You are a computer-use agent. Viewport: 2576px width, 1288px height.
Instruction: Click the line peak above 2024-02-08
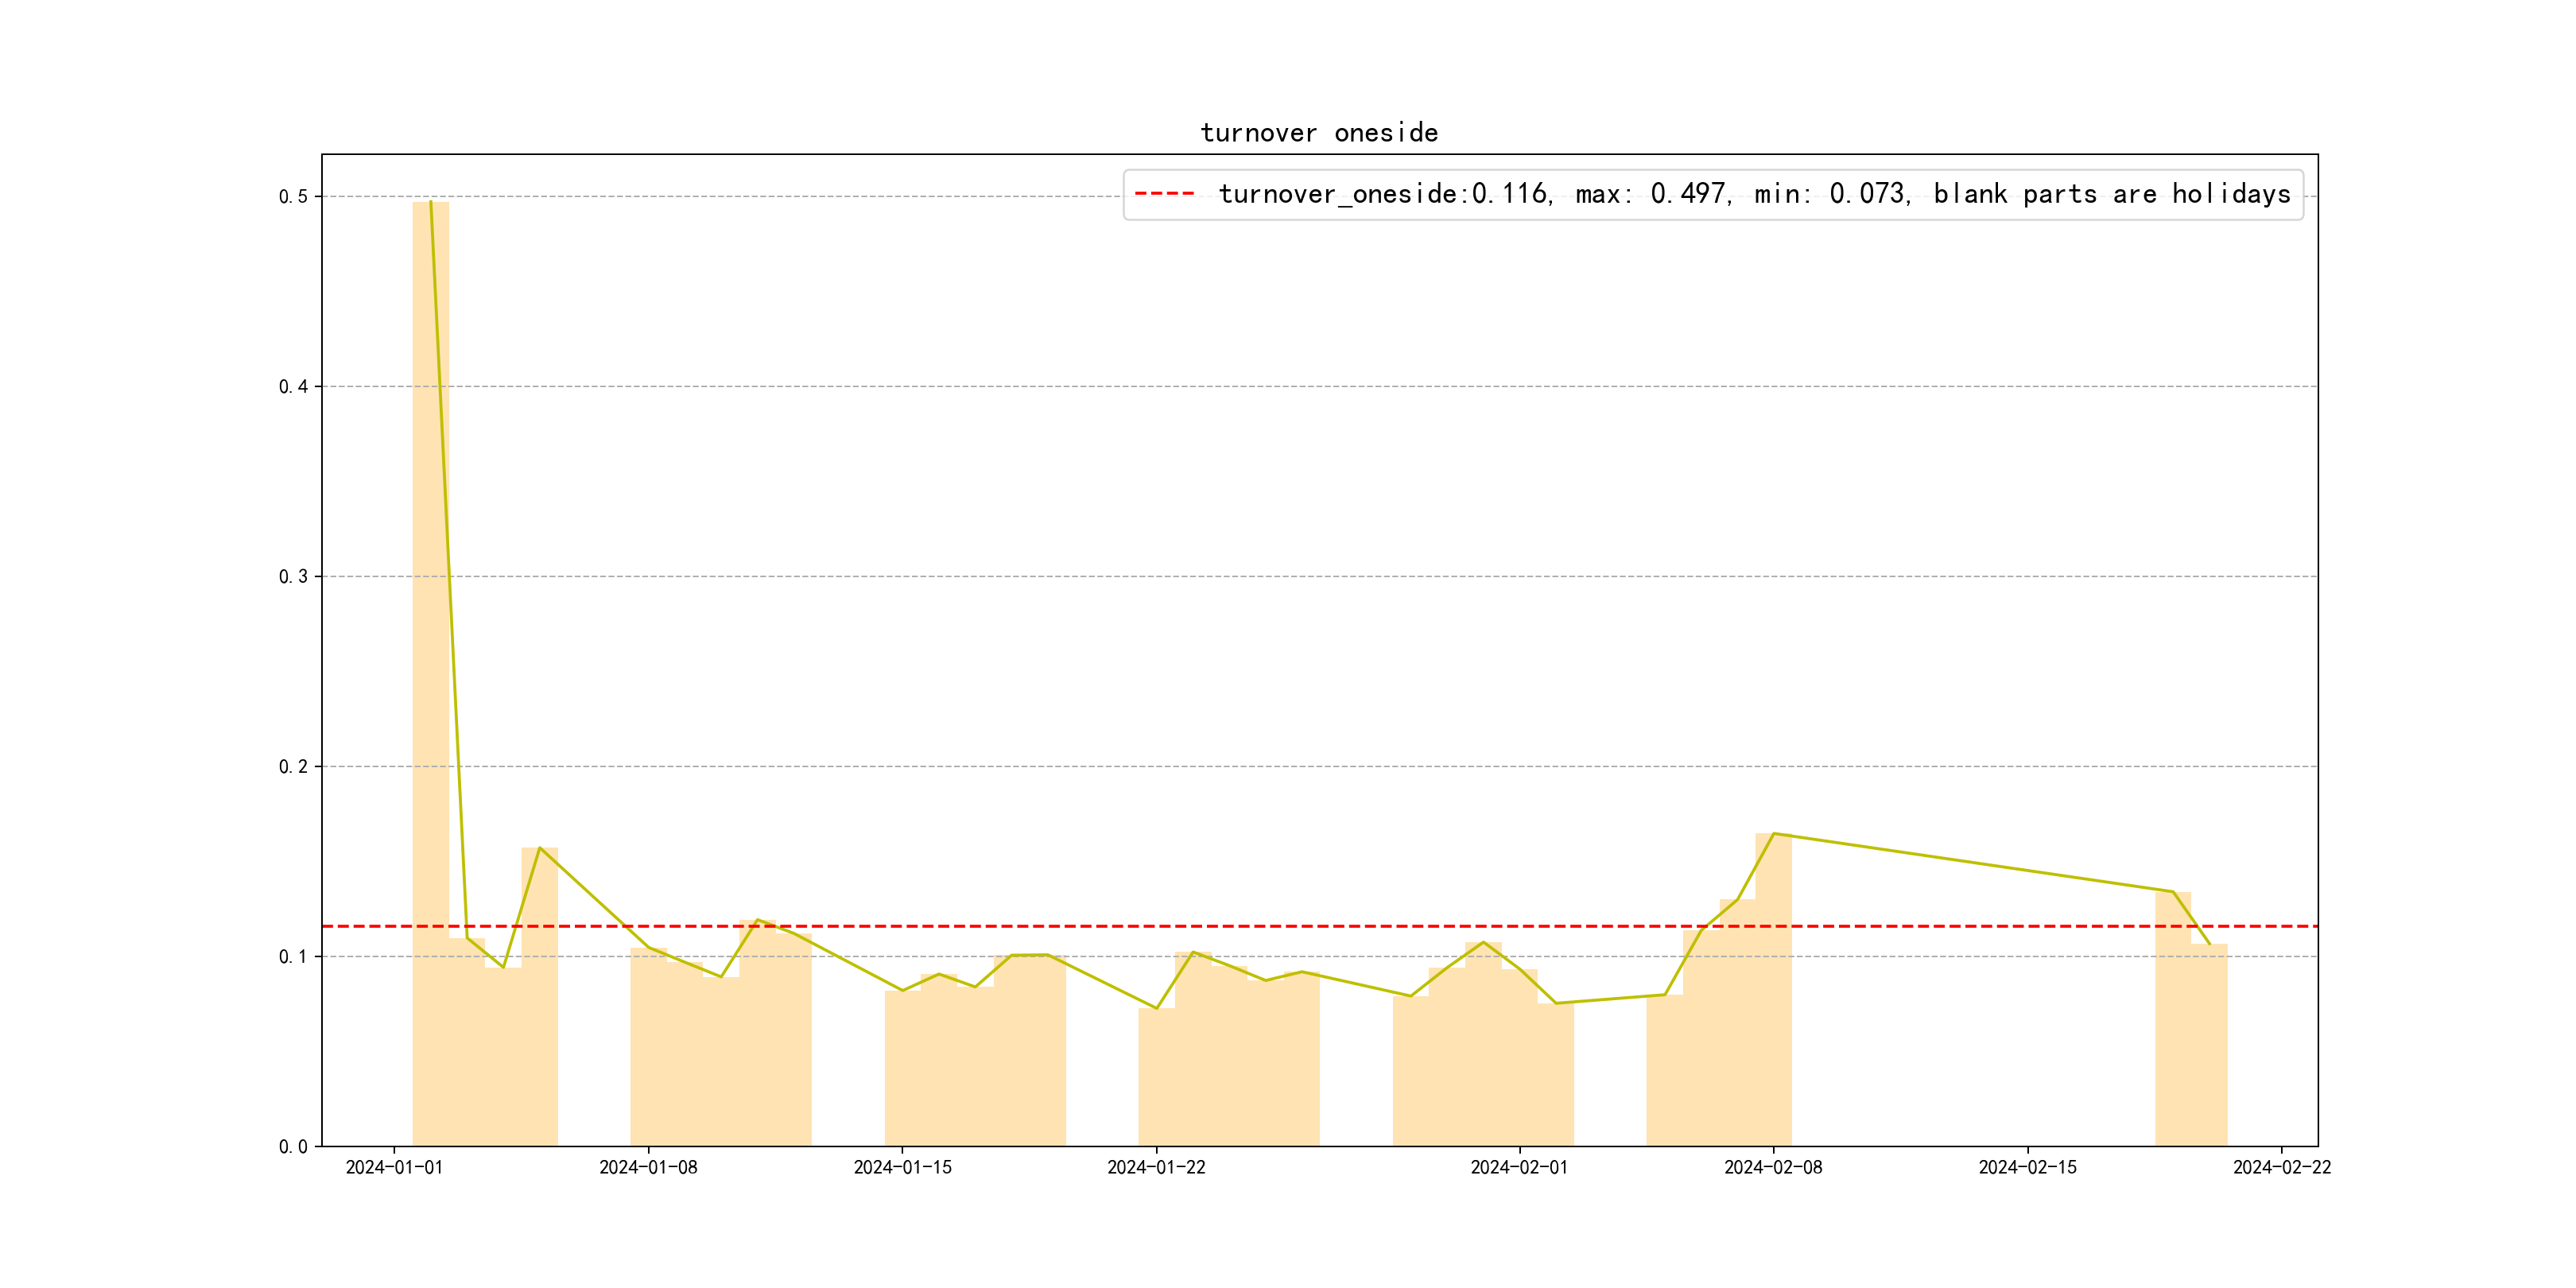point(1773,833)
